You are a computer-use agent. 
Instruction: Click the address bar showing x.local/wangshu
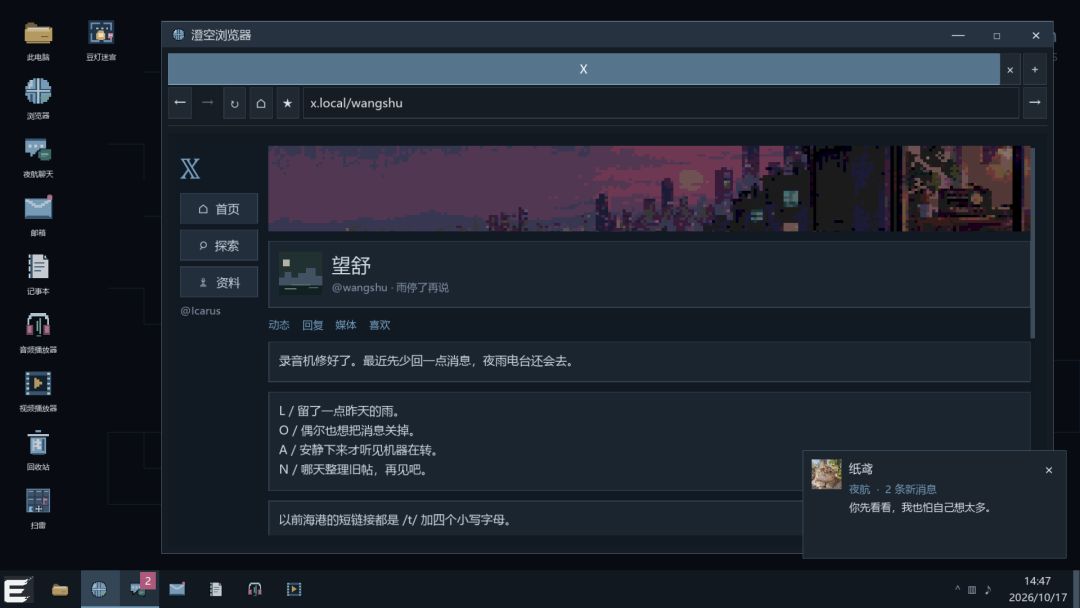point(661,103)
